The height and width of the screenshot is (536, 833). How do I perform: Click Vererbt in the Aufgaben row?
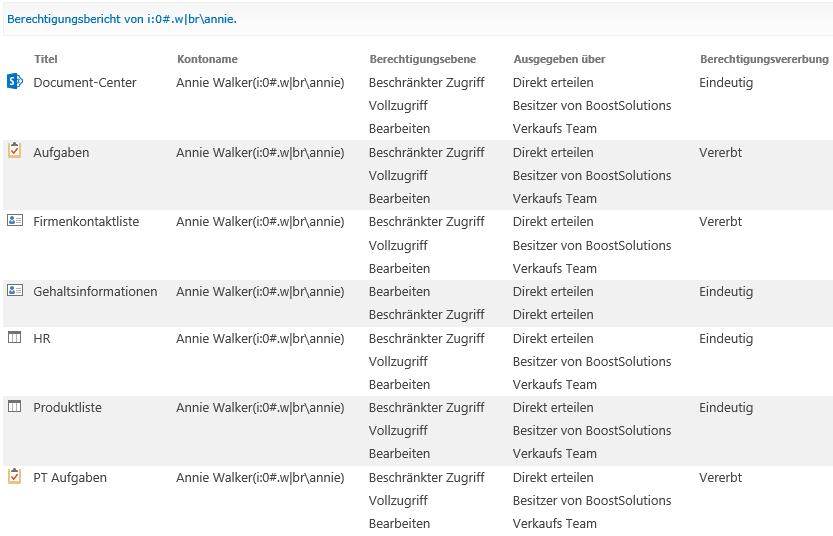pos(720,152)
